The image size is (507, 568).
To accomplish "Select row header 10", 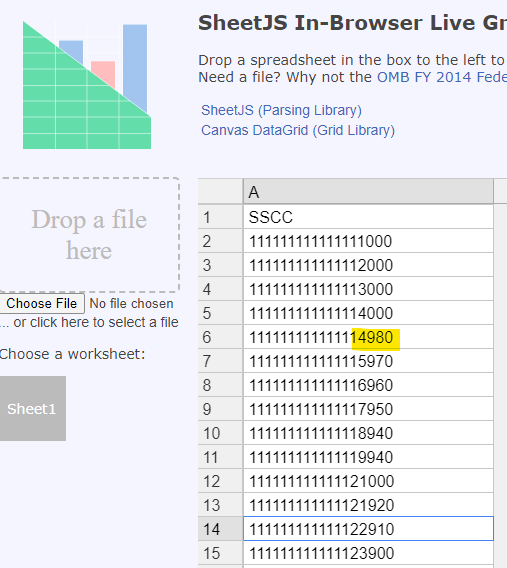I will [220, 433].
